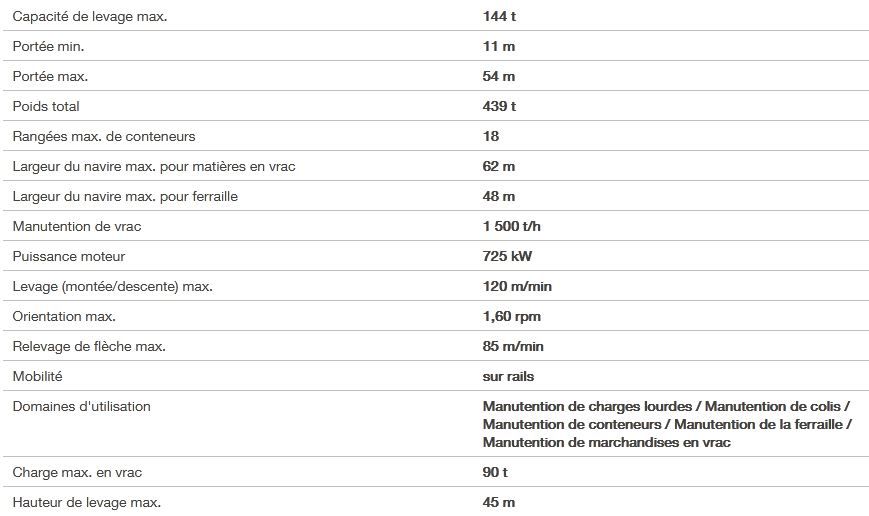Click the 1,60 rpm orientation value
The width and height of the screenshot is (869, 516).
click(511, 317)
